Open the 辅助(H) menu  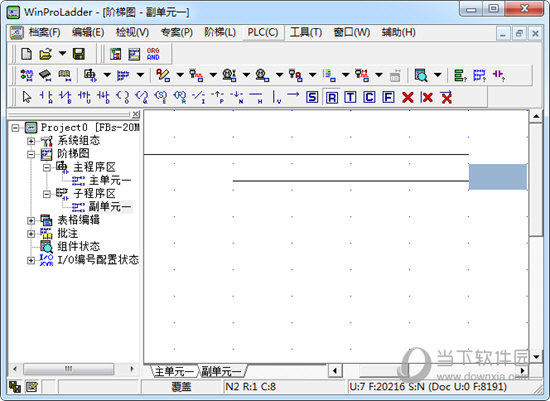(x=398, y=33)
